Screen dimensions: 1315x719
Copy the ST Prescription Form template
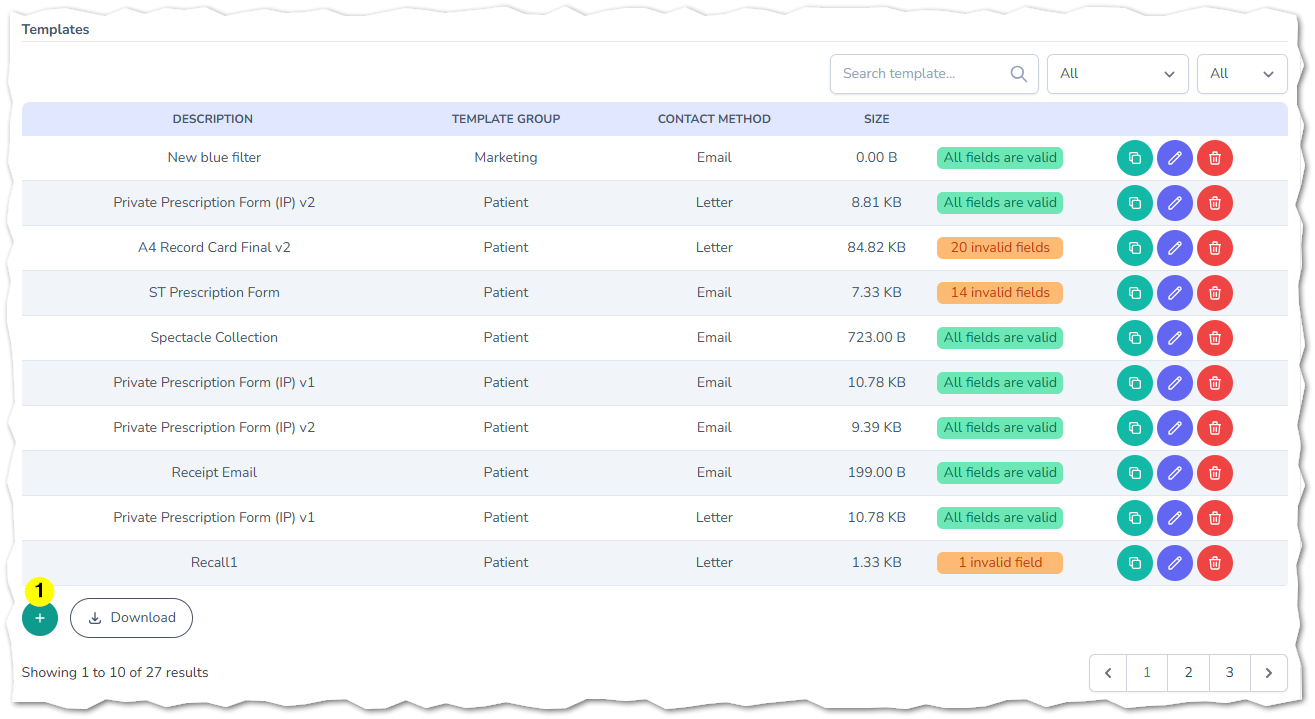1135,293
